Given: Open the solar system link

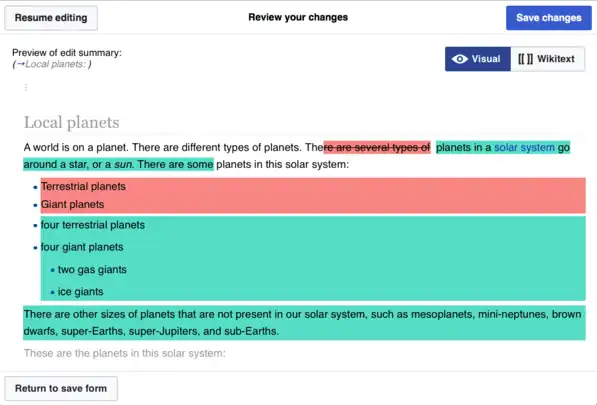Looking at the screenshot, I should [x=524, y=147].
